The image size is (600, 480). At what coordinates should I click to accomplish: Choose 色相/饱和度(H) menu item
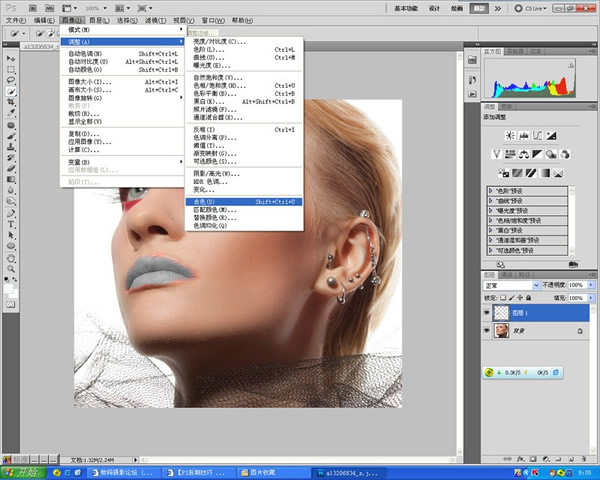tap(244, 85)
